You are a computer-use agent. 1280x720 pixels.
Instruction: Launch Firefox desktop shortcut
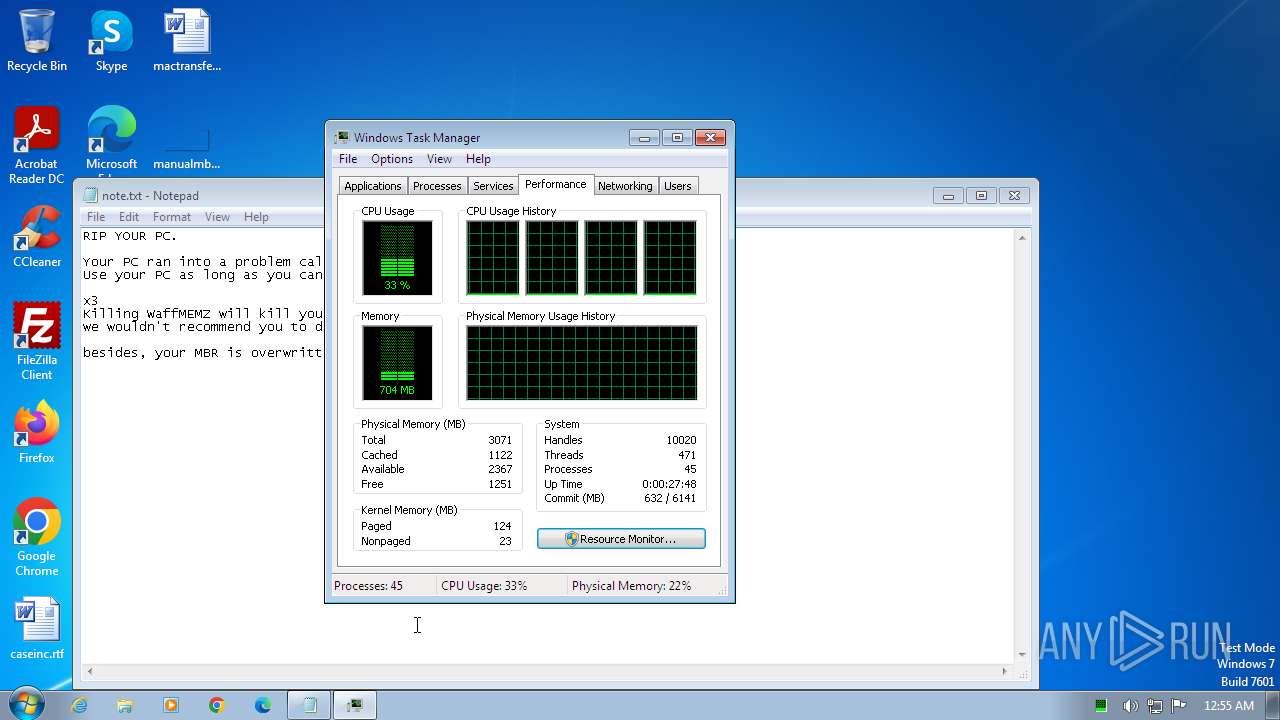click(37, 433)
